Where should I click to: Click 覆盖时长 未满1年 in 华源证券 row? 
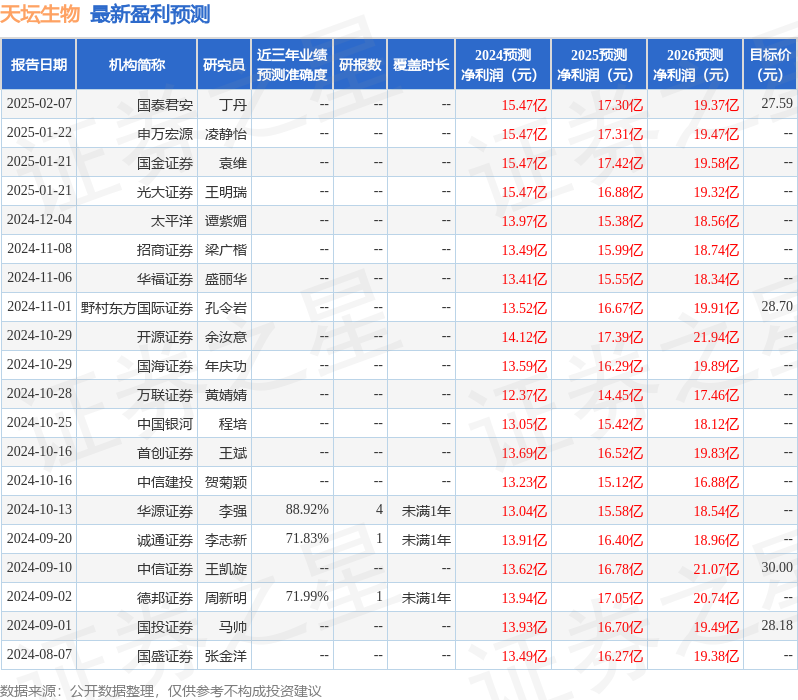(426, 511)
